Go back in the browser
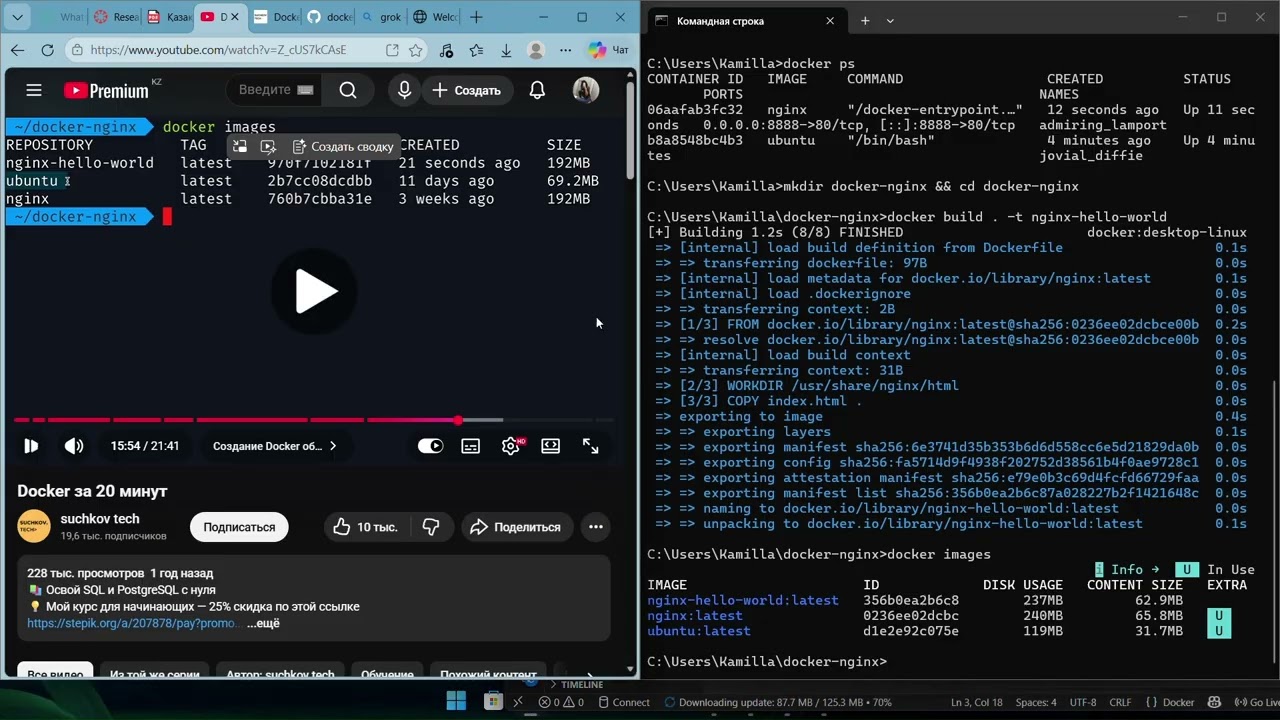This screenshot has height=720, width=1280. (18, 50)
